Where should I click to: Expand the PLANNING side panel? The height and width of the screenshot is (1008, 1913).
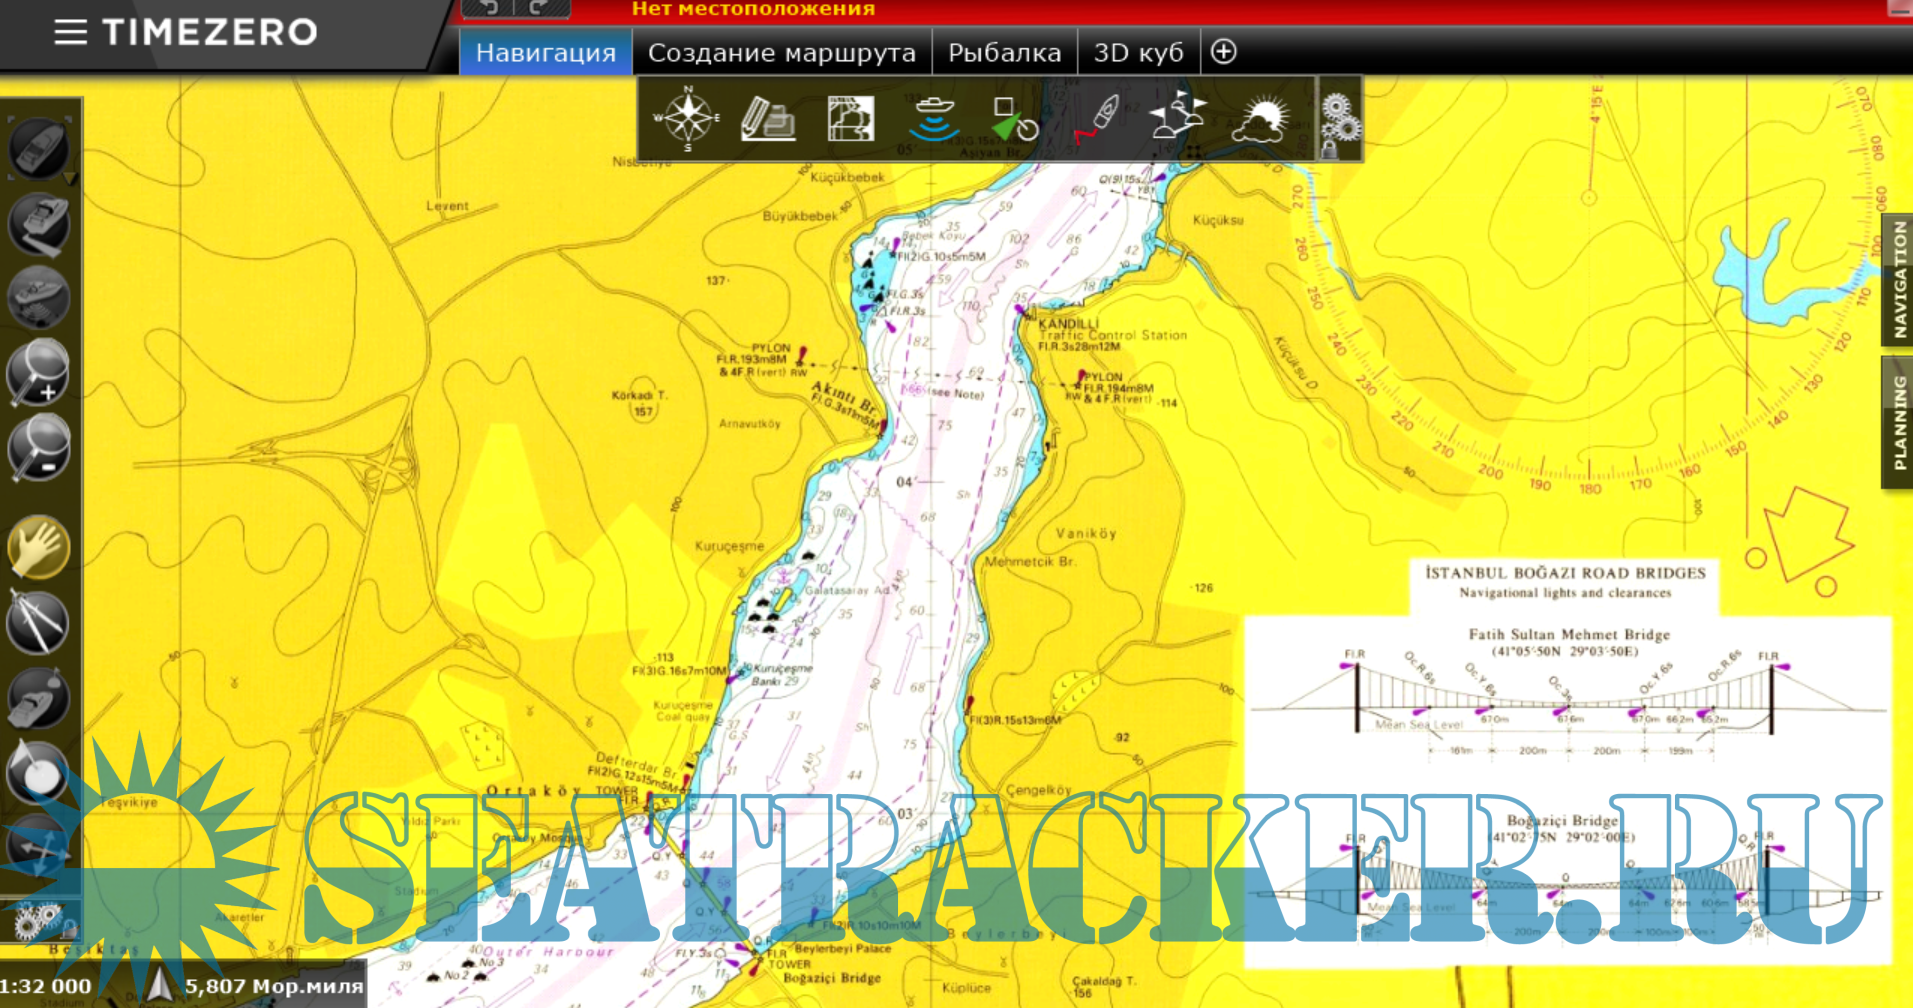pos(1898,422)
